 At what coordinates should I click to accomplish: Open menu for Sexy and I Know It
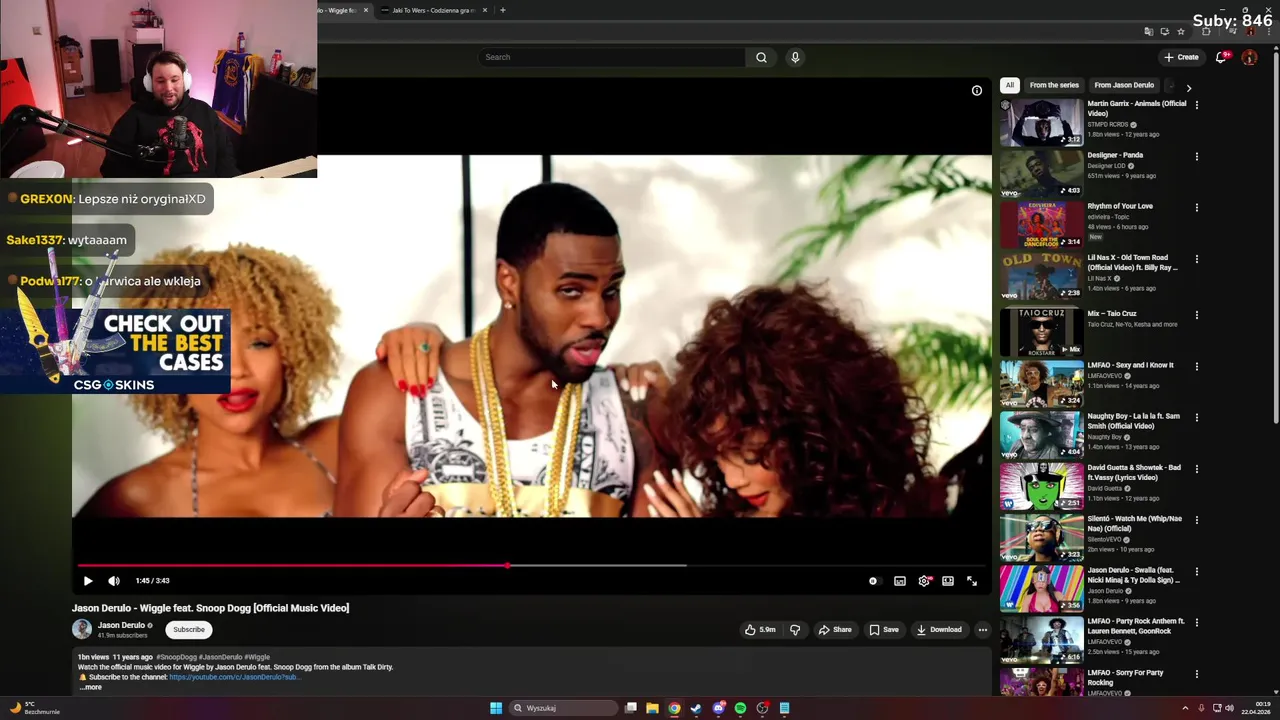[1196, 367]
